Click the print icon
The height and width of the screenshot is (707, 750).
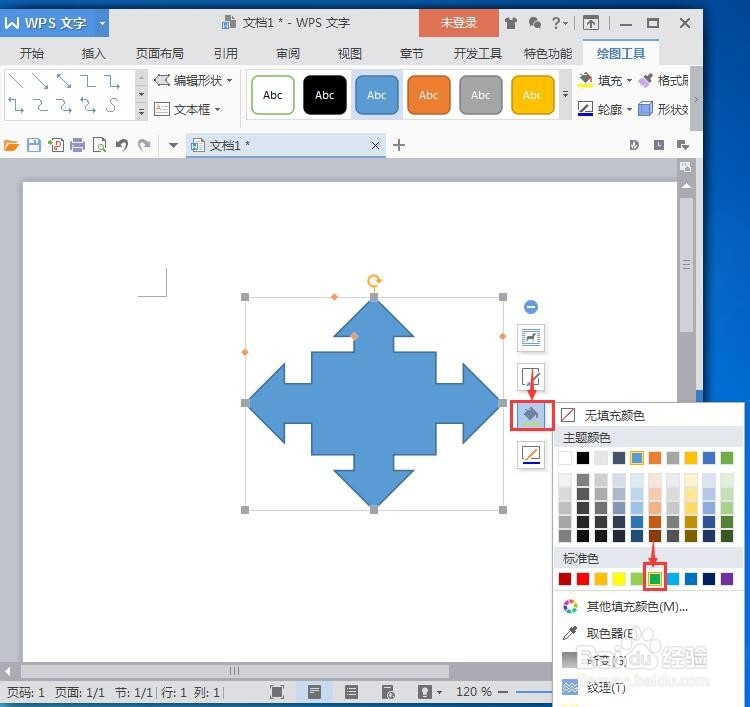coord(77,145)
